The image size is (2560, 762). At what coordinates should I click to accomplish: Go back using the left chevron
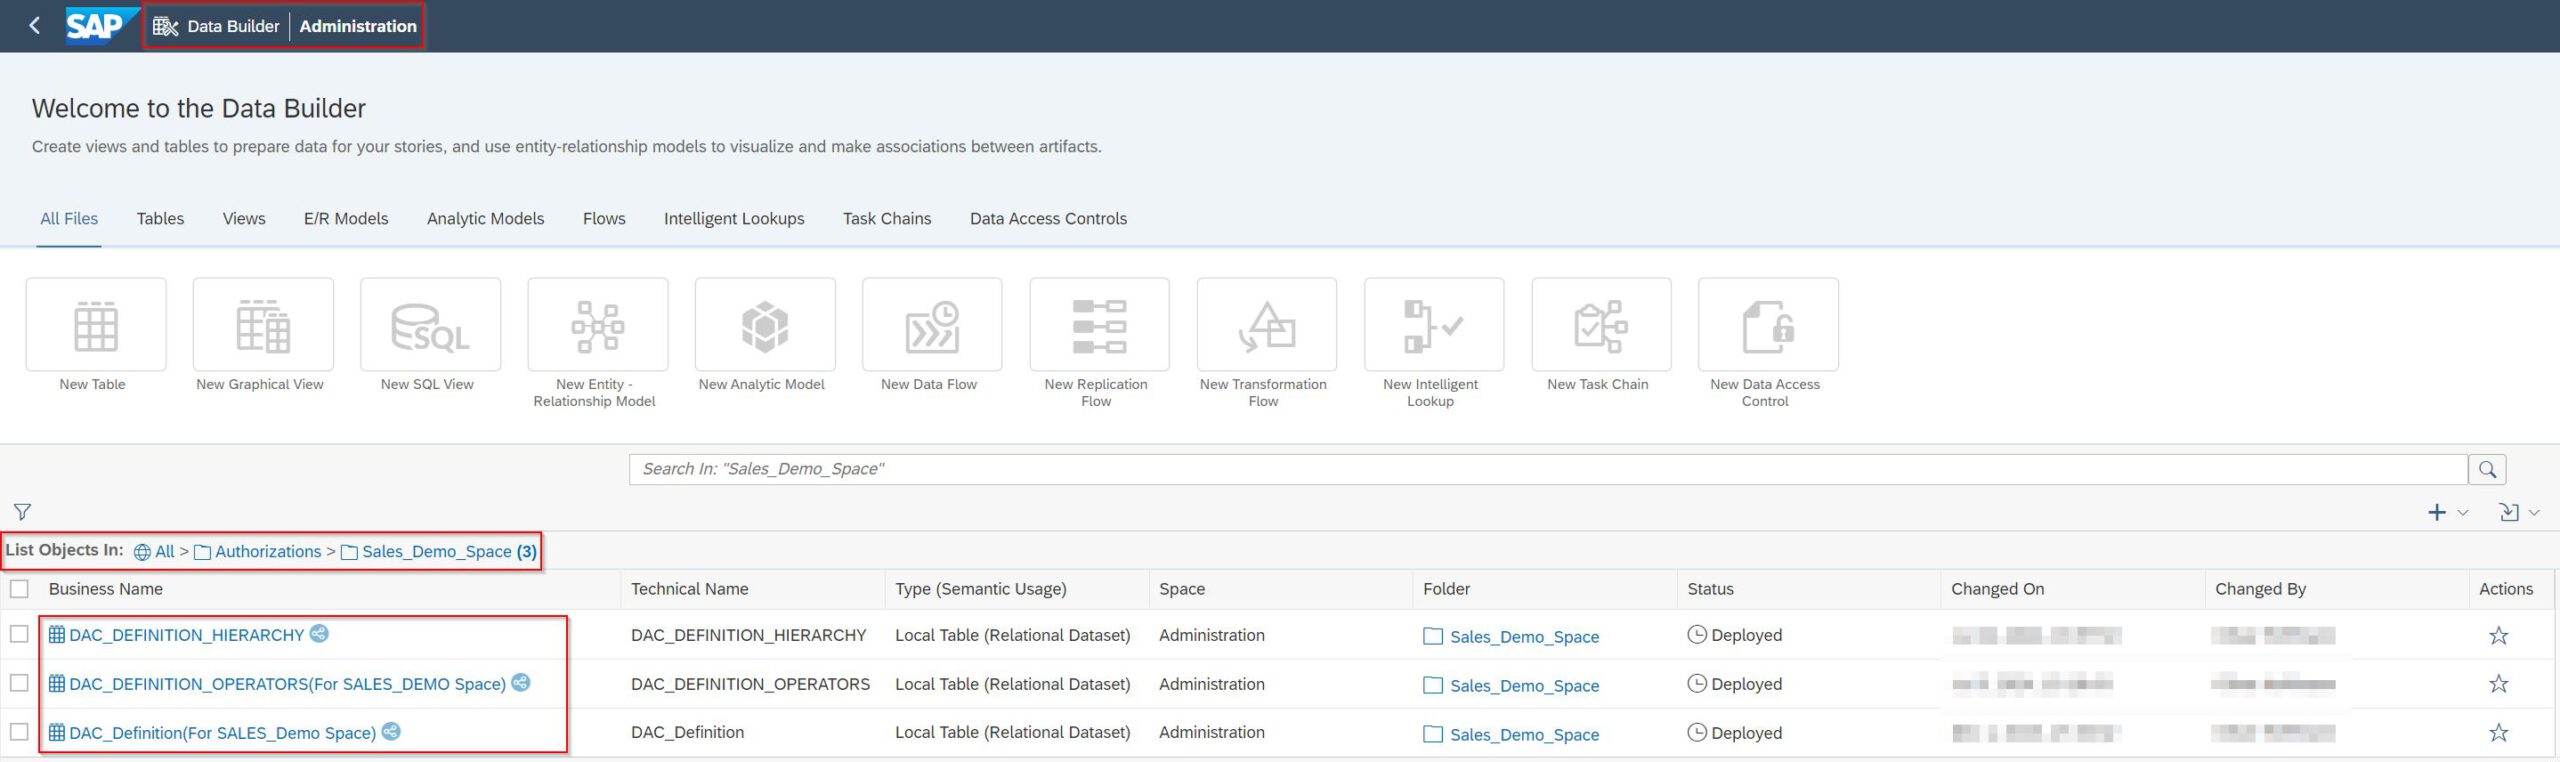click(35, 26)
